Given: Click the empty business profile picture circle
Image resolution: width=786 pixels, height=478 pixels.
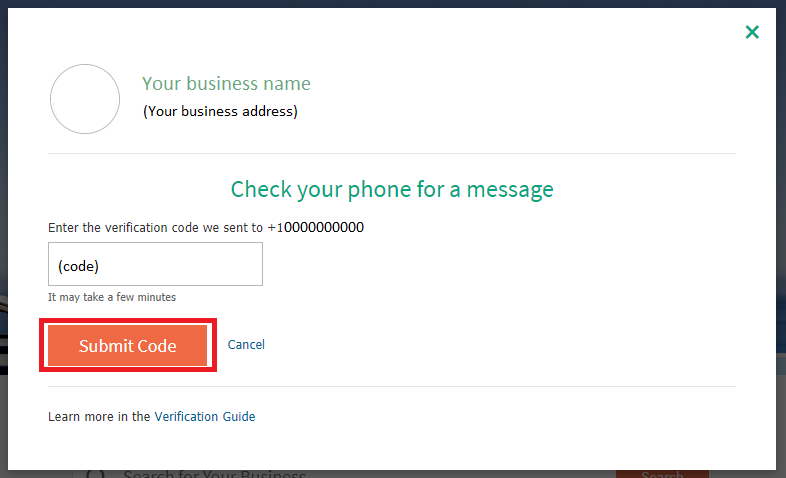Looking at the screenshot, I should 85,99.
